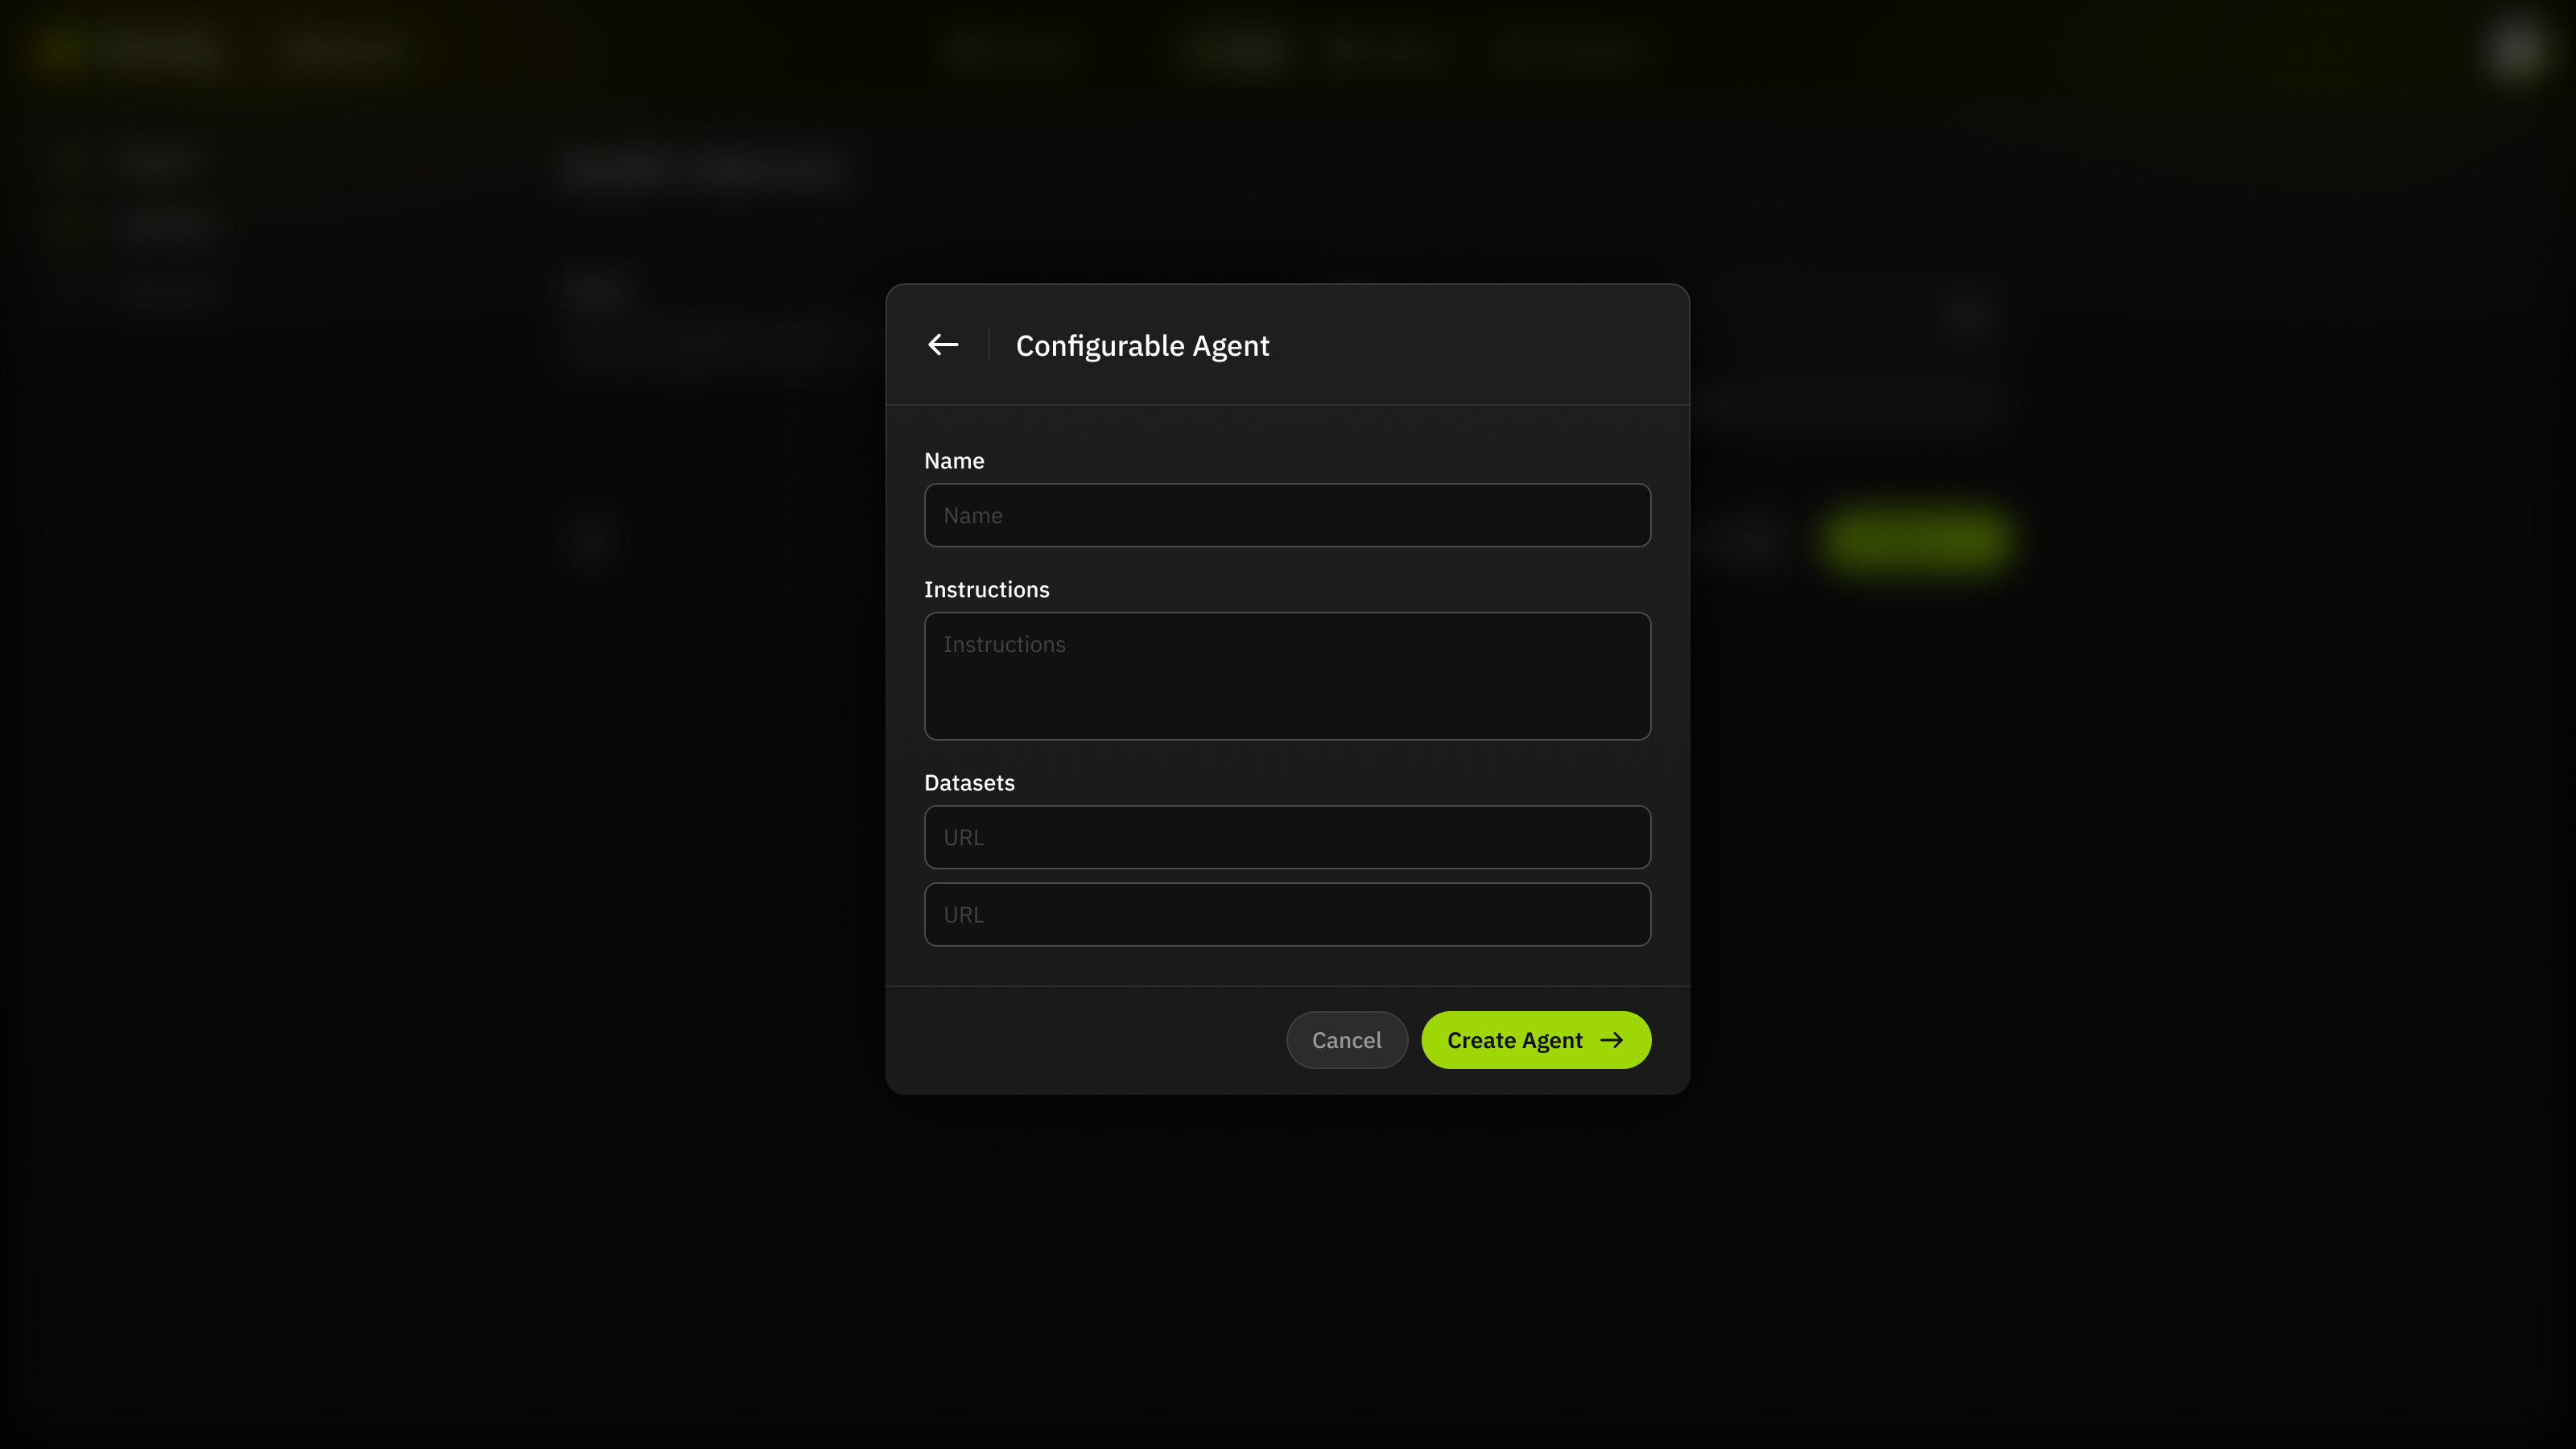
Task: Click the back arrow in dialog header
Action: [942, 345]
